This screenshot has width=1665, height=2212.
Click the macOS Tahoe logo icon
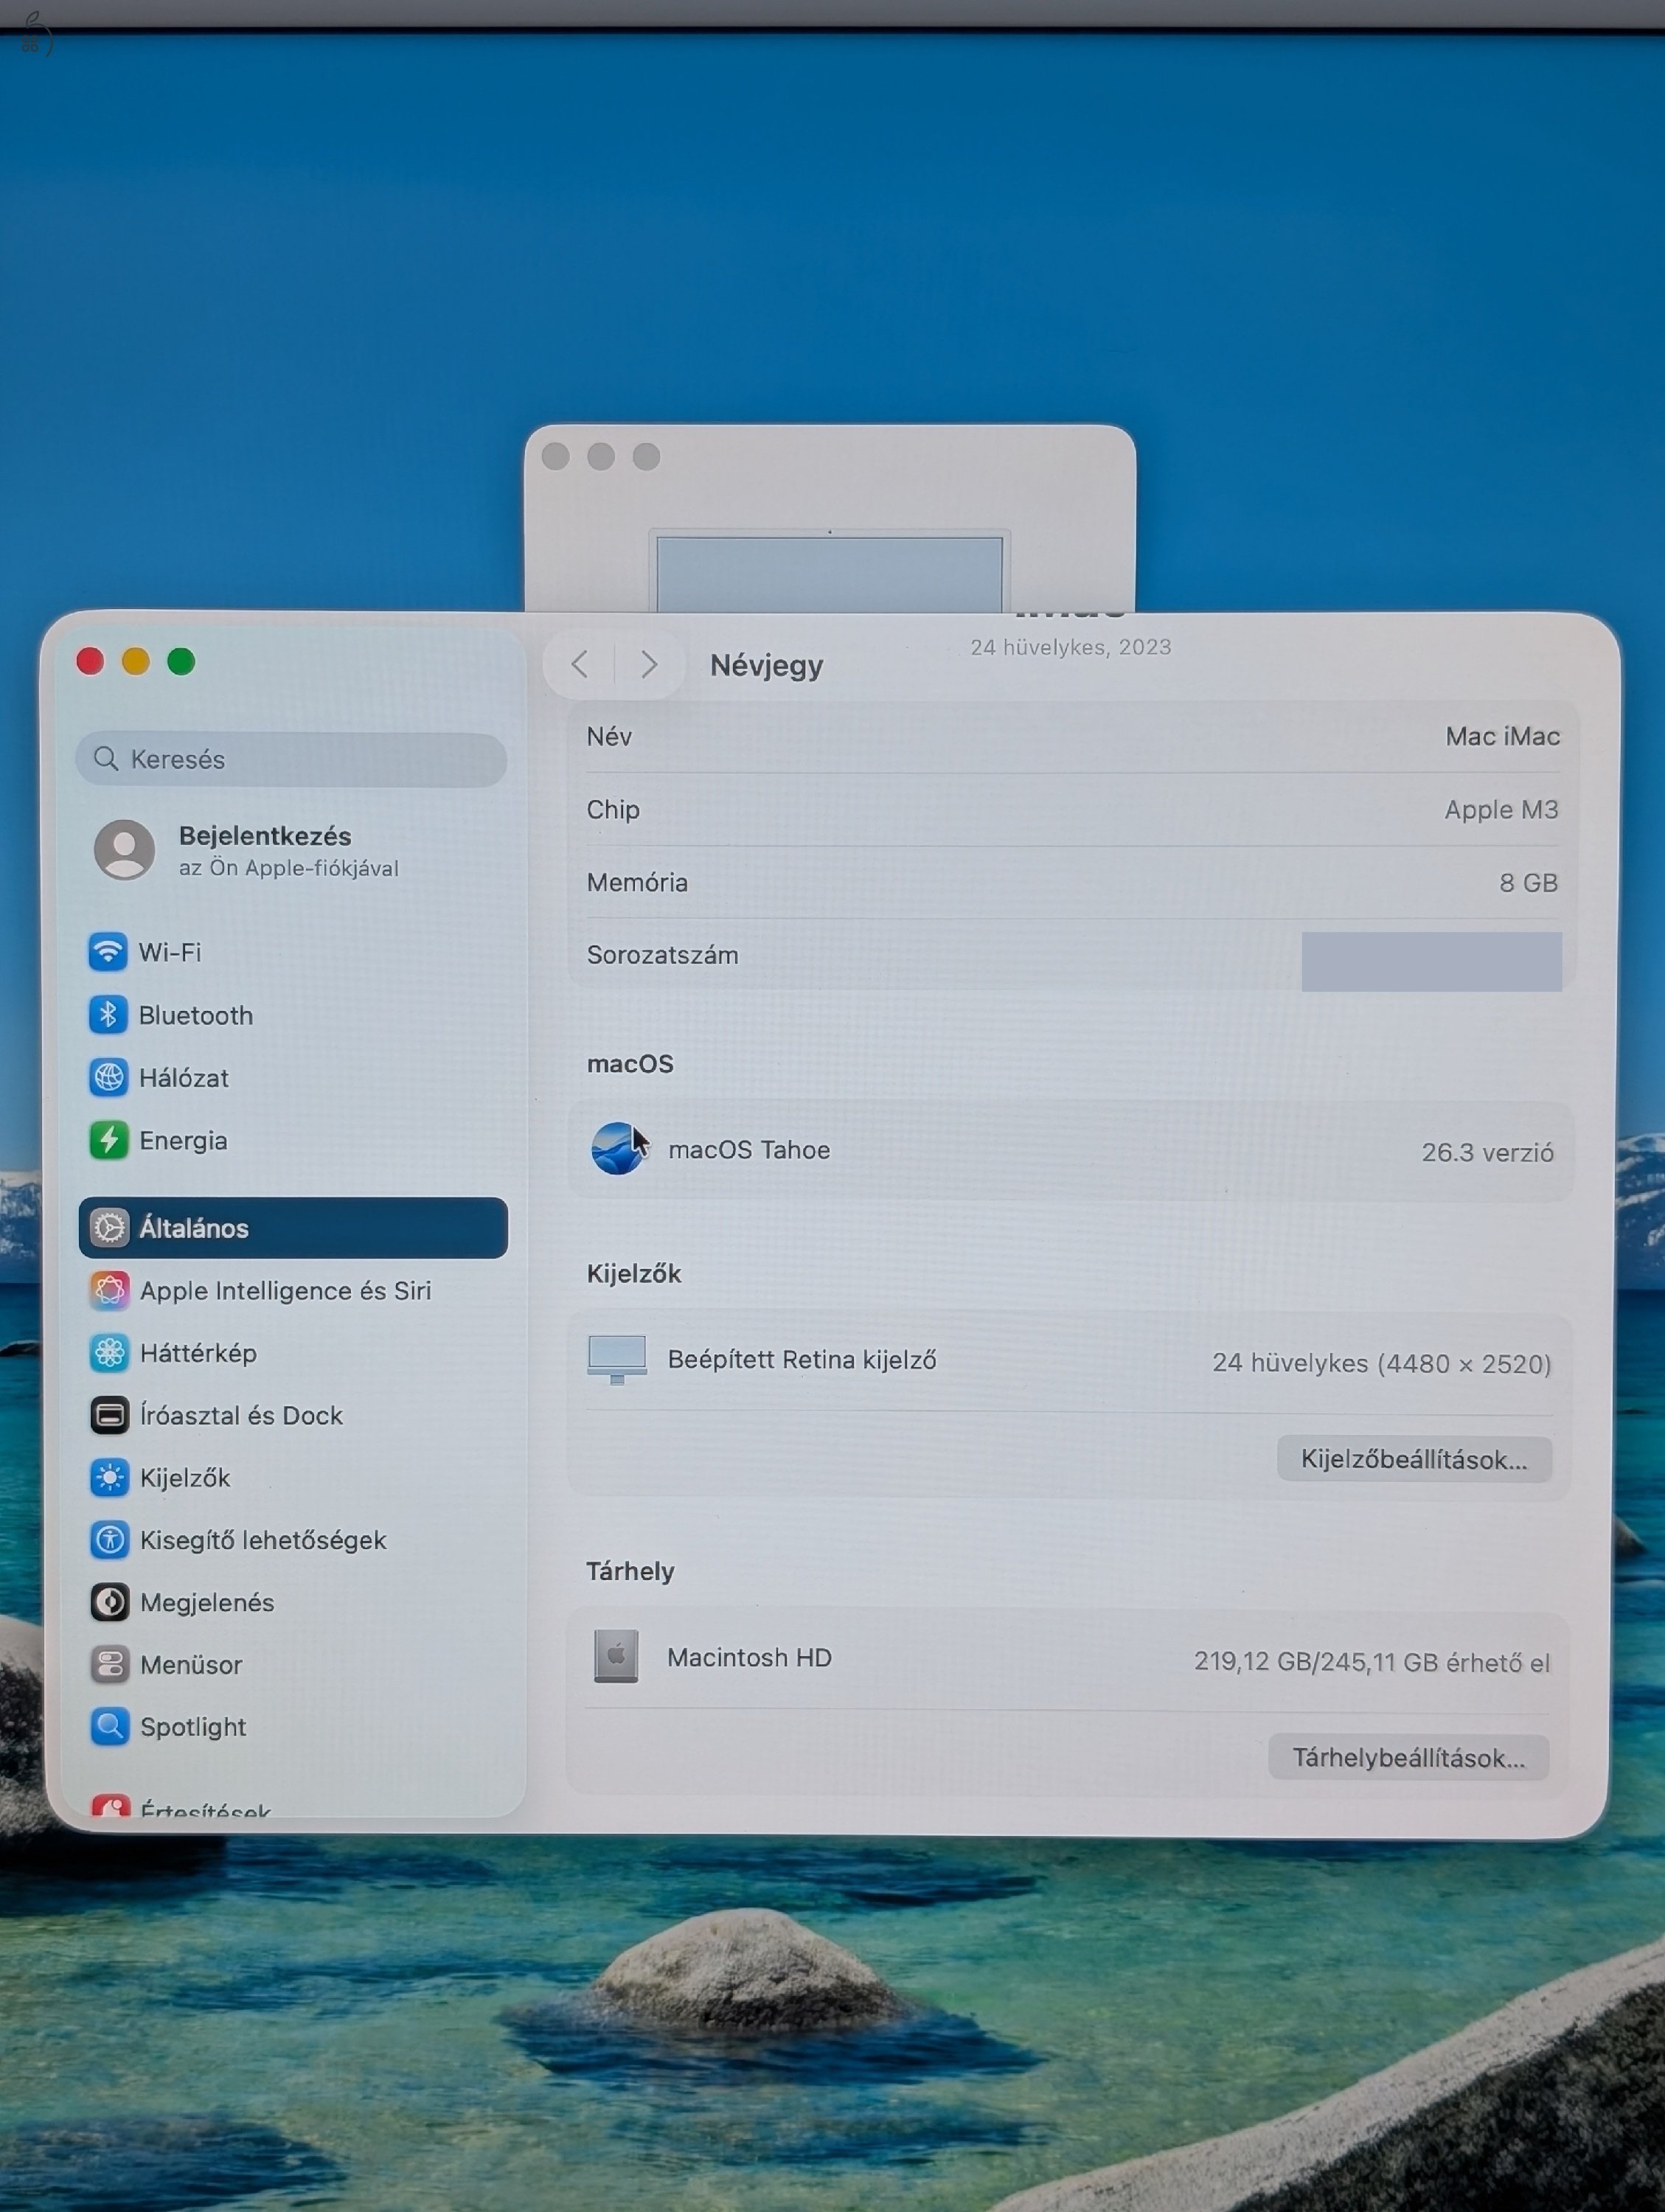click(x=618, y=1148)
